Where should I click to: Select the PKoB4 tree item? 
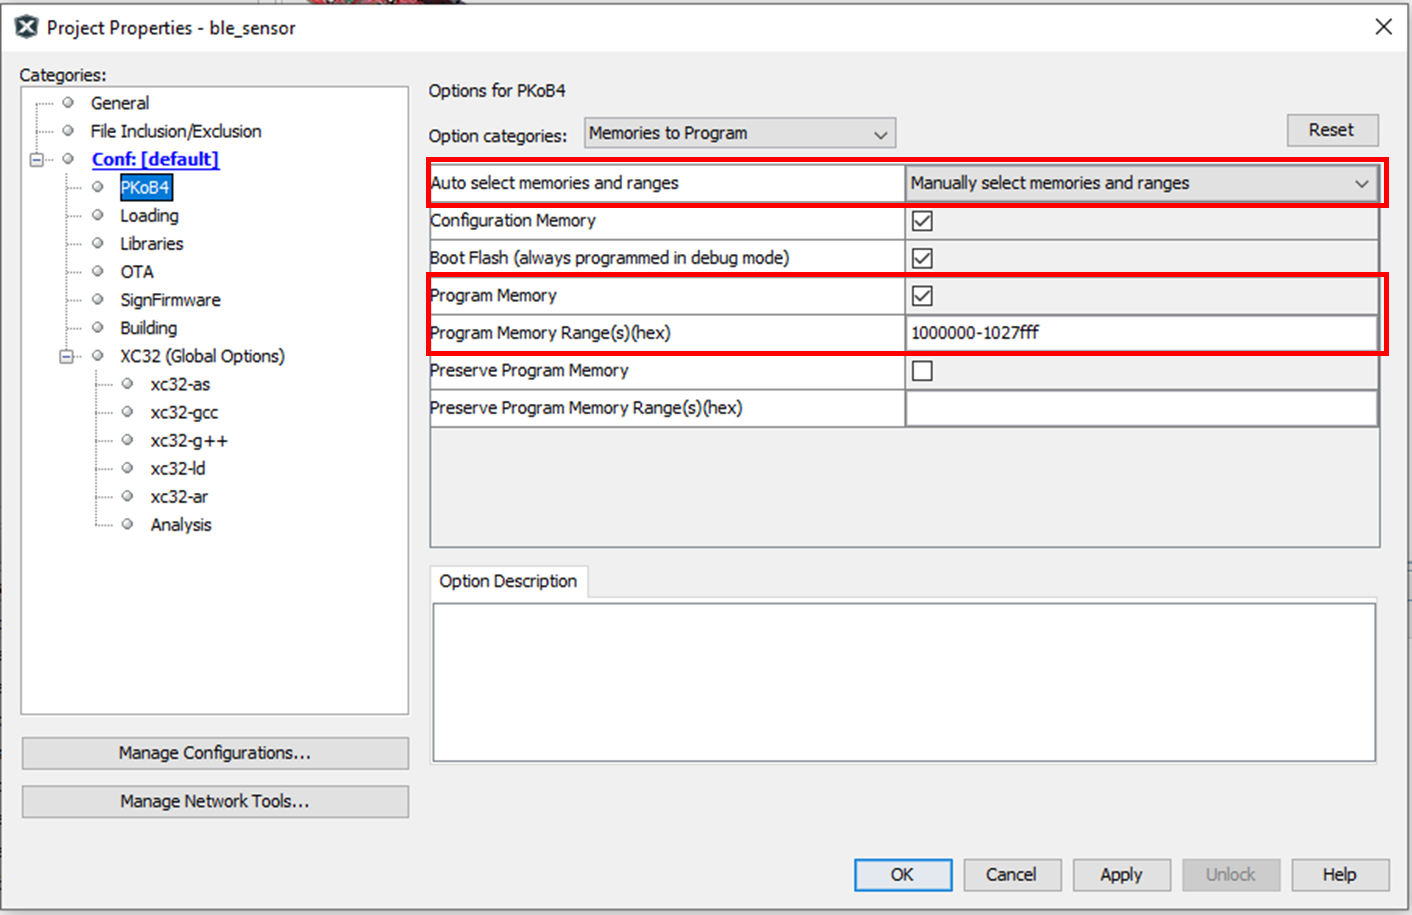pos(145,187)
